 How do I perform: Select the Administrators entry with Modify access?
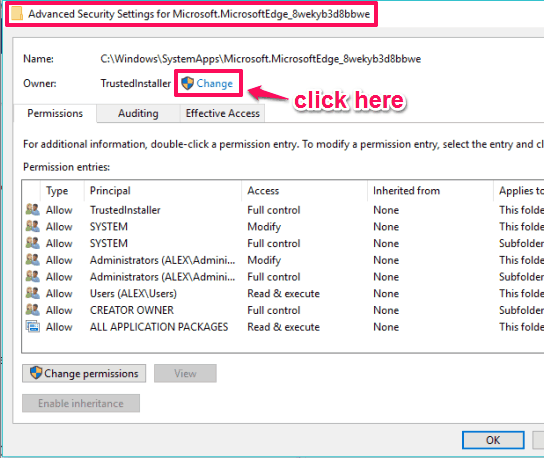tap(283, 260)
